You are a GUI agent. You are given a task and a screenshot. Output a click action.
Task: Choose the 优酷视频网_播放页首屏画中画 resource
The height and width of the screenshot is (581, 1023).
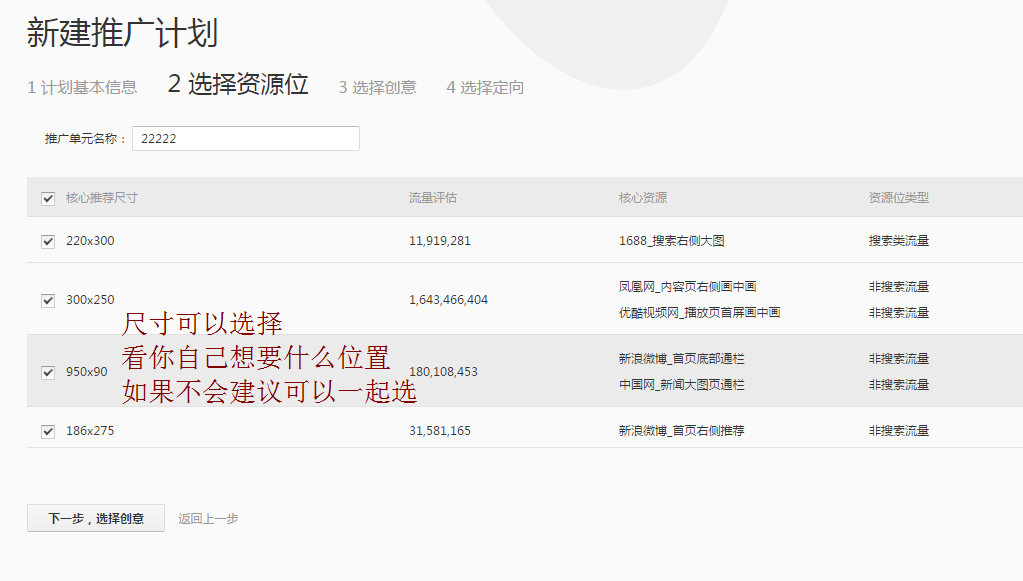coord(699,313)
